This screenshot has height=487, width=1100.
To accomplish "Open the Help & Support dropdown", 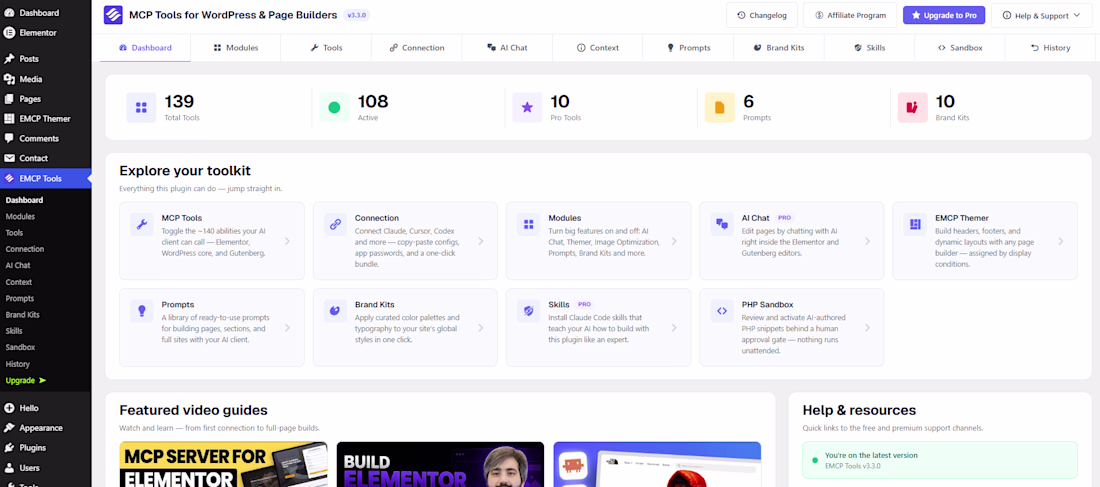I will [x=1041, y=15].
